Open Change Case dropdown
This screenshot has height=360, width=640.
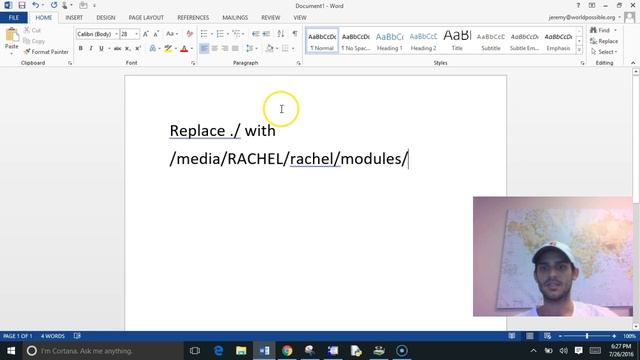172,34
